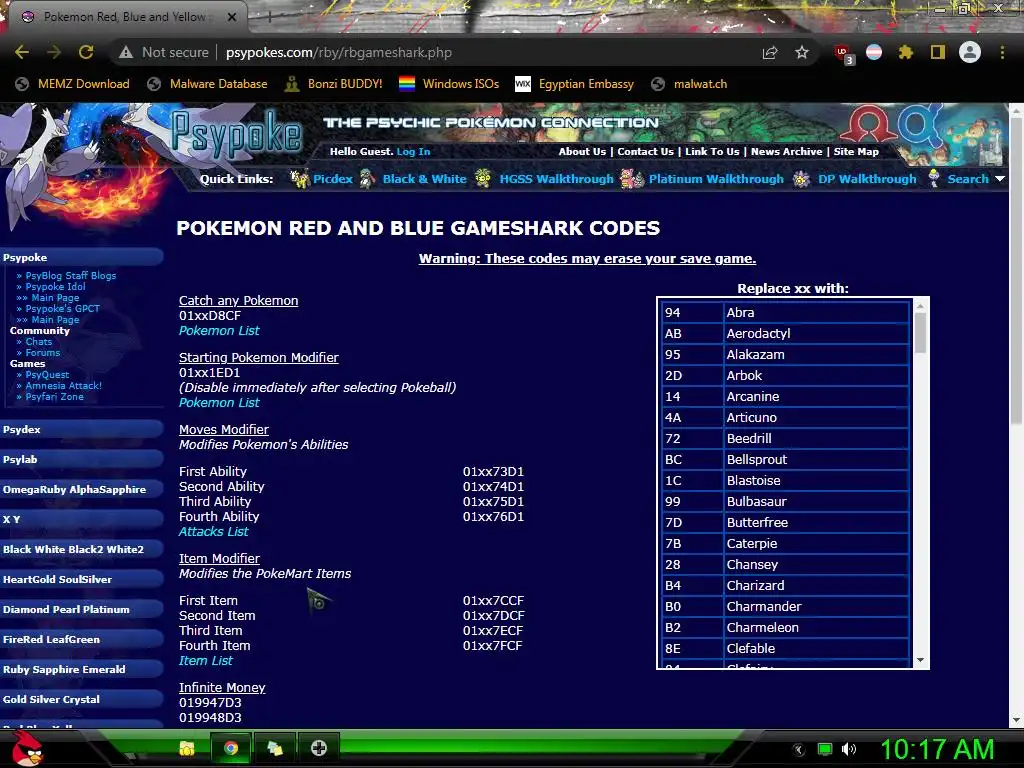Open the uBlock Origin extension icon
This screenshot has width=1024, height=768.
(843, 54)
